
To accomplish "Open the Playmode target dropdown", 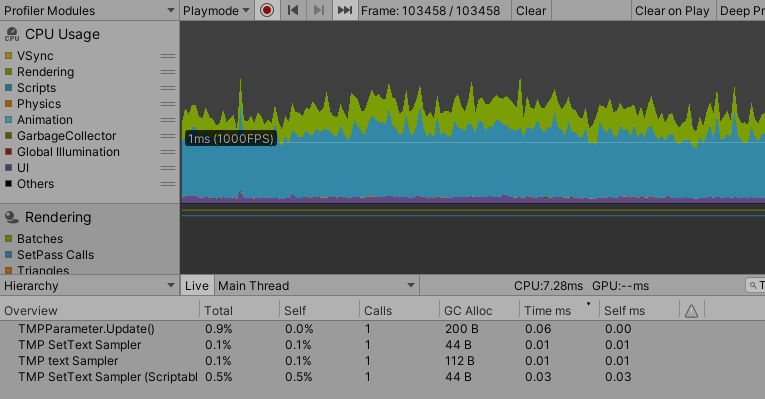I will (x=216, y=11).
